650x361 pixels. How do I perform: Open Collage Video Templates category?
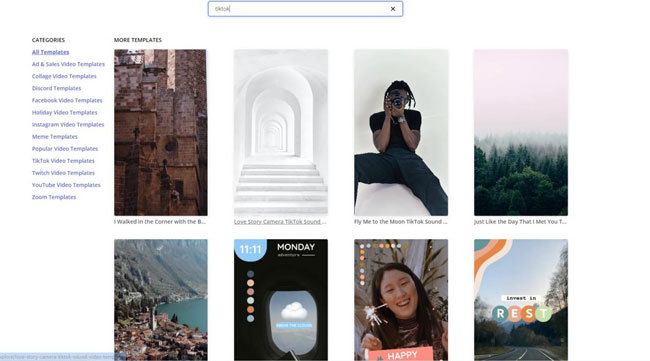click(x=64, y=76)
